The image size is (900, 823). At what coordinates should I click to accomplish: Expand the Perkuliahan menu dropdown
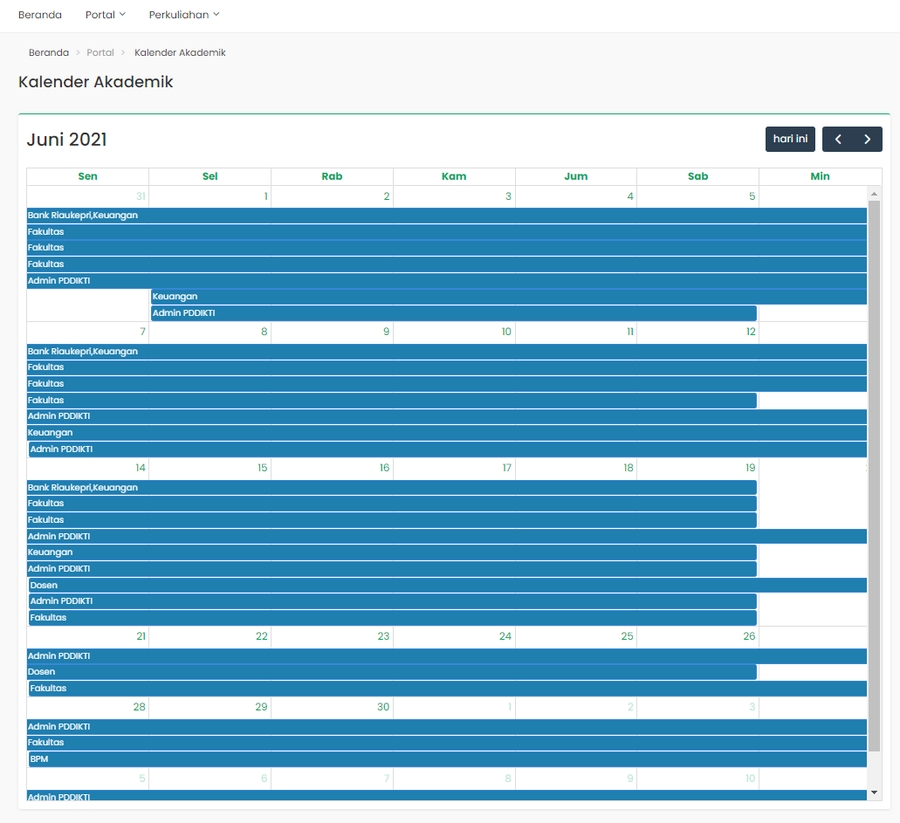click(184, 15)
